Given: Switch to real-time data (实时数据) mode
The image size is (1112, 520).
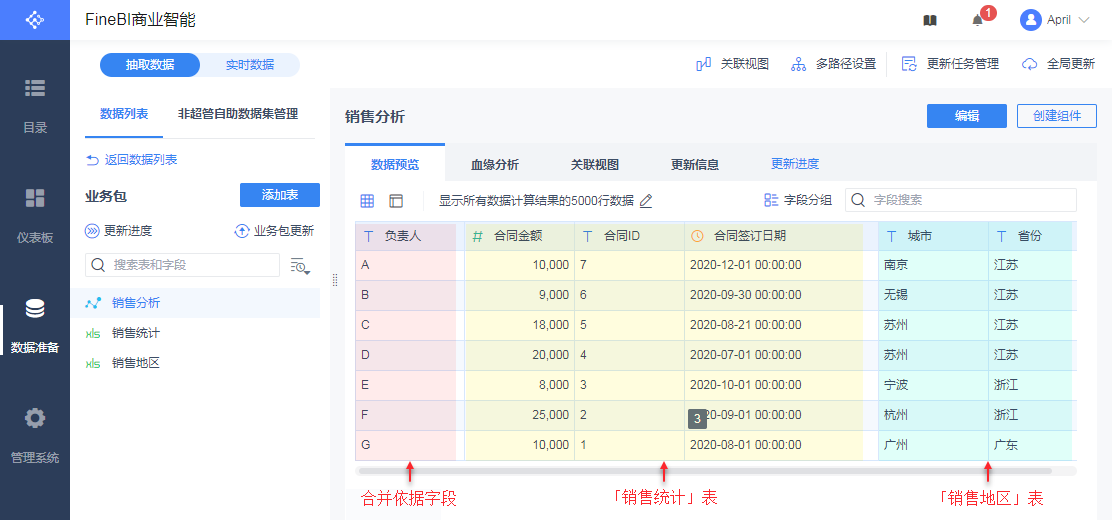Looking at the screenshot, I should pos(249,65).
